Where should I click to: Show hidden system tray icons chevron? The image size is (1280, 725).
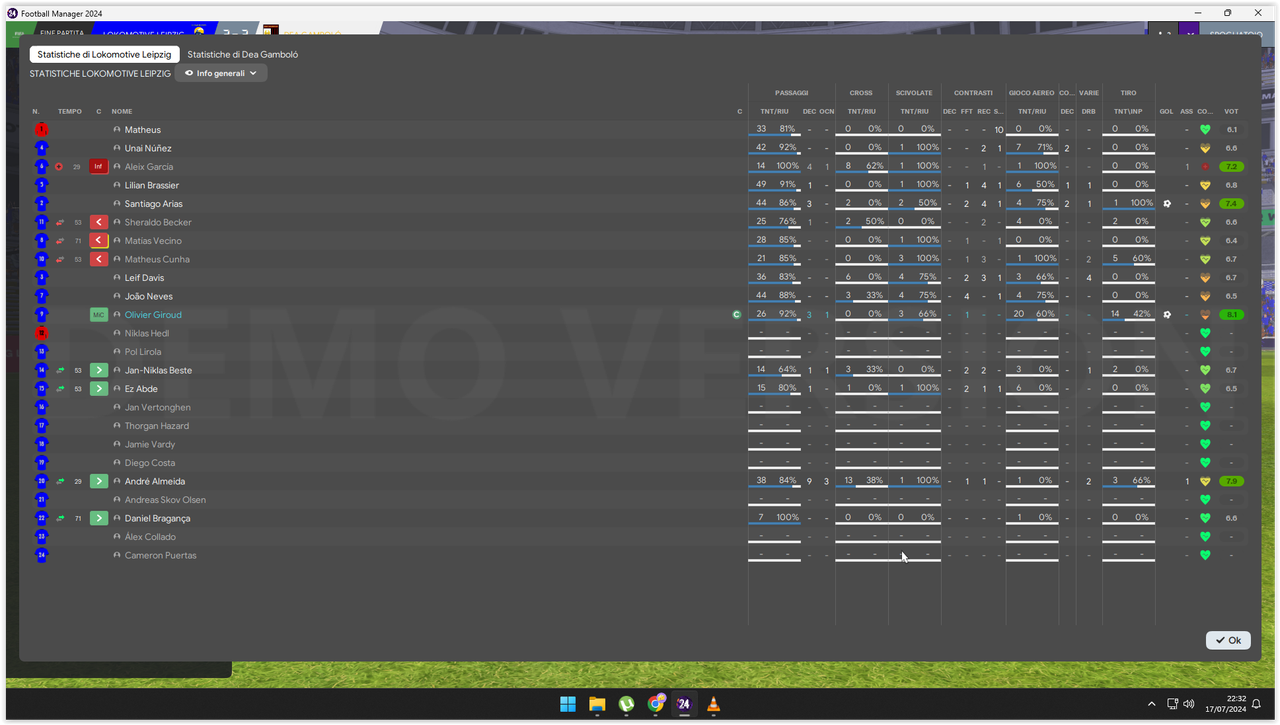click(1151, 704)
